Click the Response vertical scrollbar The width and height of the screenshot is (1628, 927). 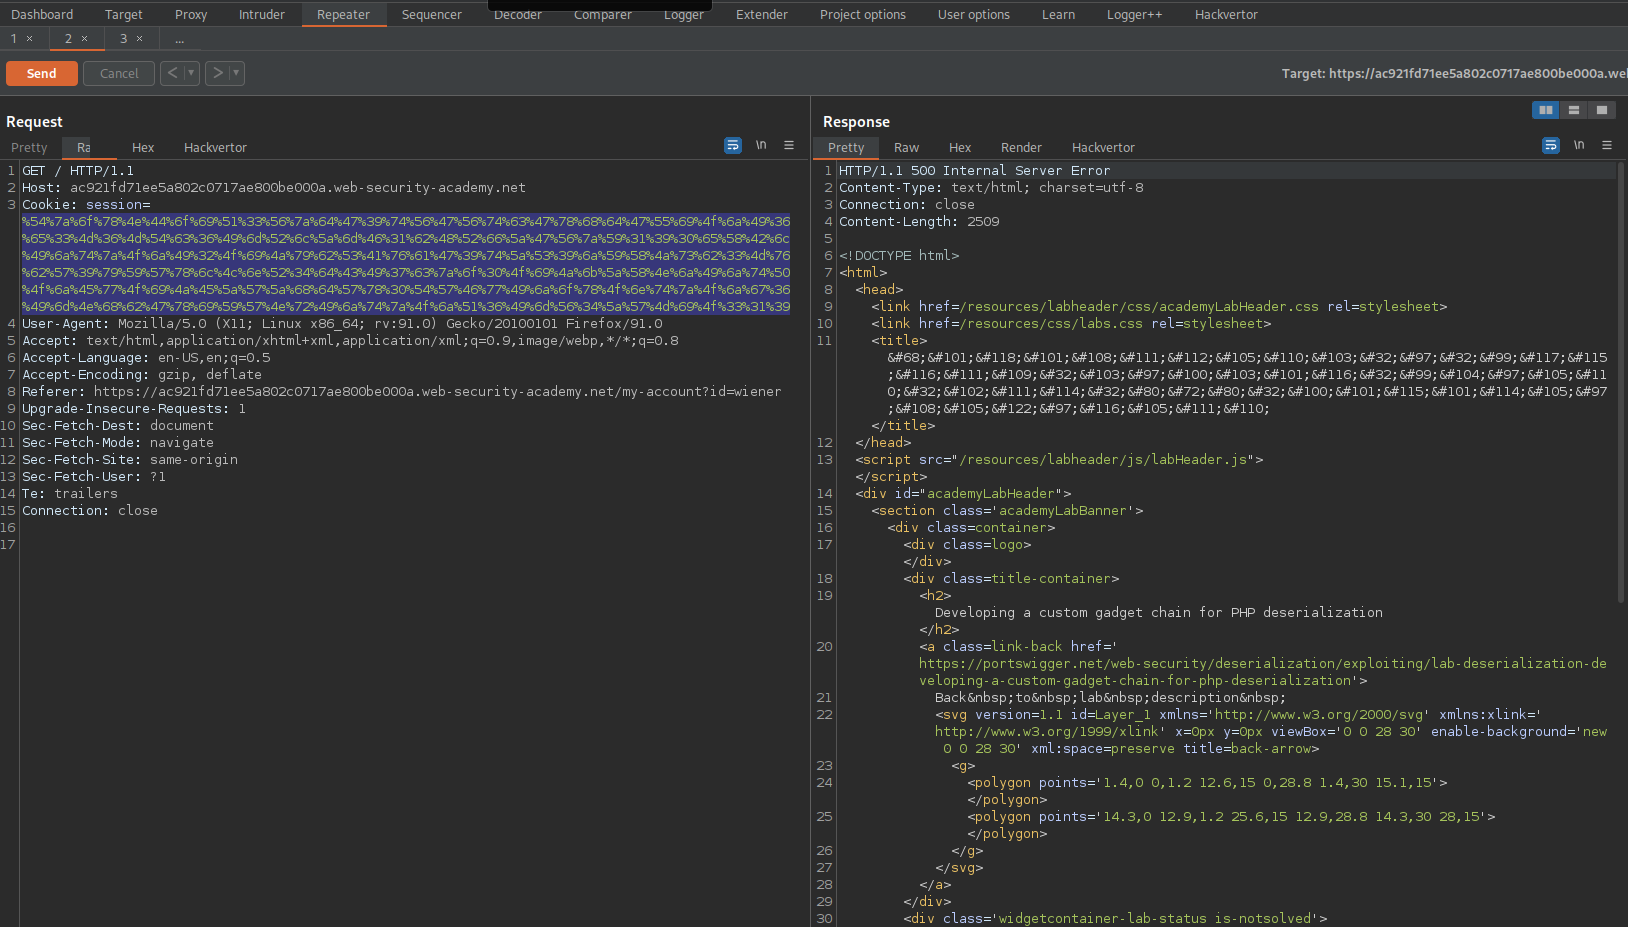(1621, 383)
